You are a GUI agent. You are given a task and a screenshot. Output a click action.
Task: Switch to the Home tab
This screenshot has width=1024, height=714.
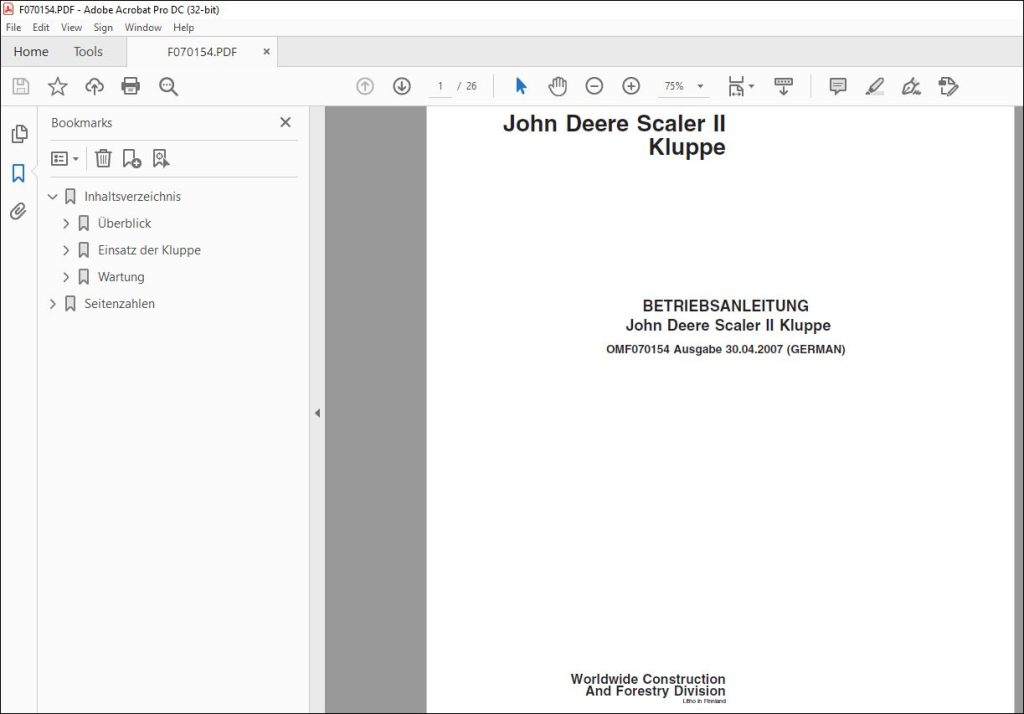(31, 52)
